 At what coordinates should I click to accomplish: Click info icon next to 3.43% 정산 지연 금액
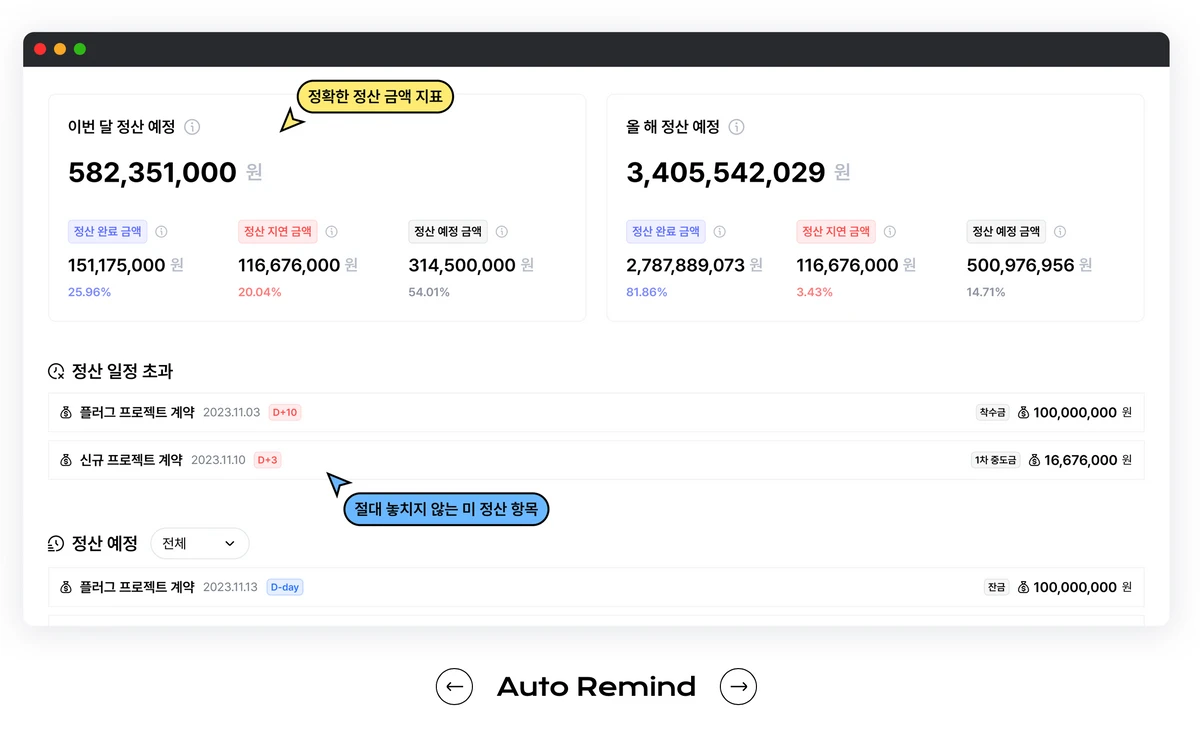click(x=889, y=231)
